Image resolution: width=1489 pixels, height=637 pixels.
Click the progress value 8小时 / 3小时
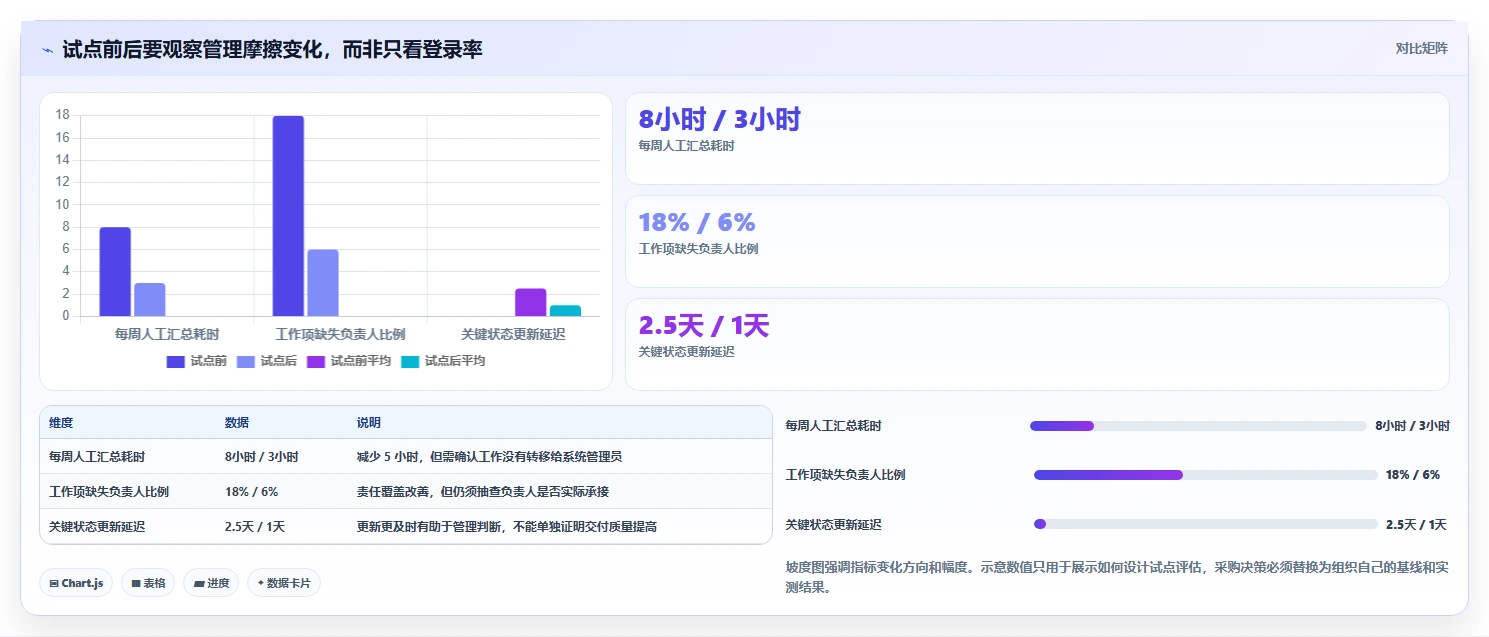coord(1412,426)
